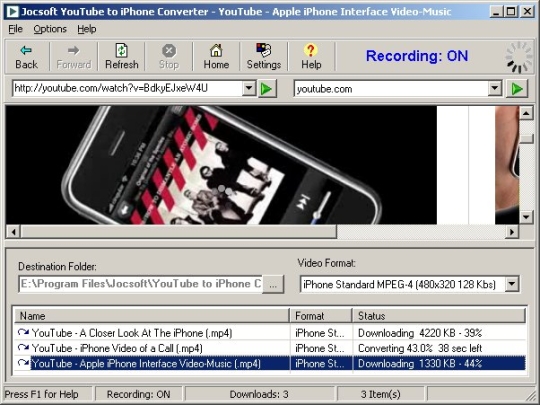Click Downloads: 3 in the status bar

pos(259,394)
